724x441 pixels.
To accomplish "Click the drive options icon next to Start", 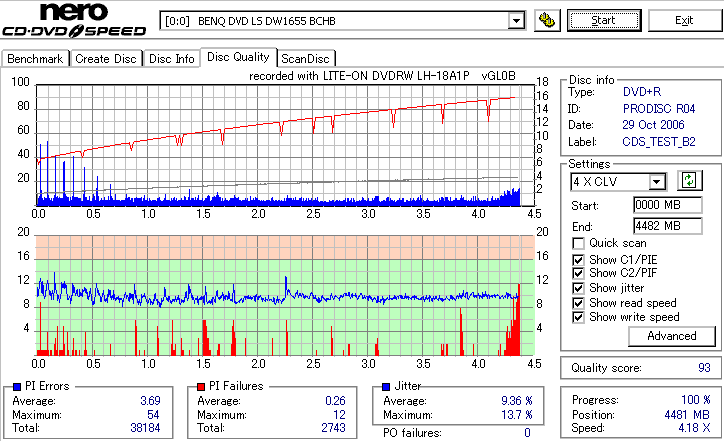I will [547, 21].
